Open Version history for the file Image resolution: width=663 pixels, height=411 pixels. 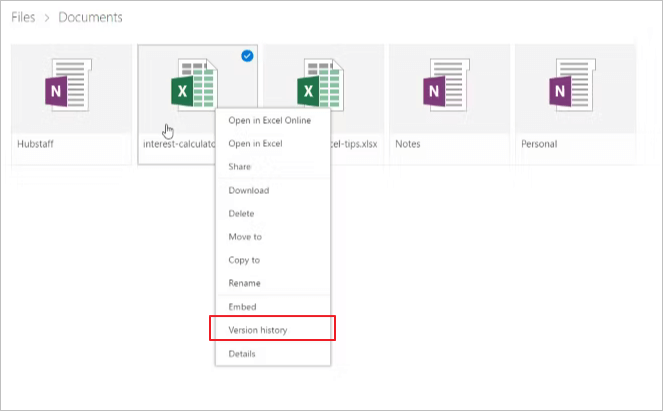258,329
